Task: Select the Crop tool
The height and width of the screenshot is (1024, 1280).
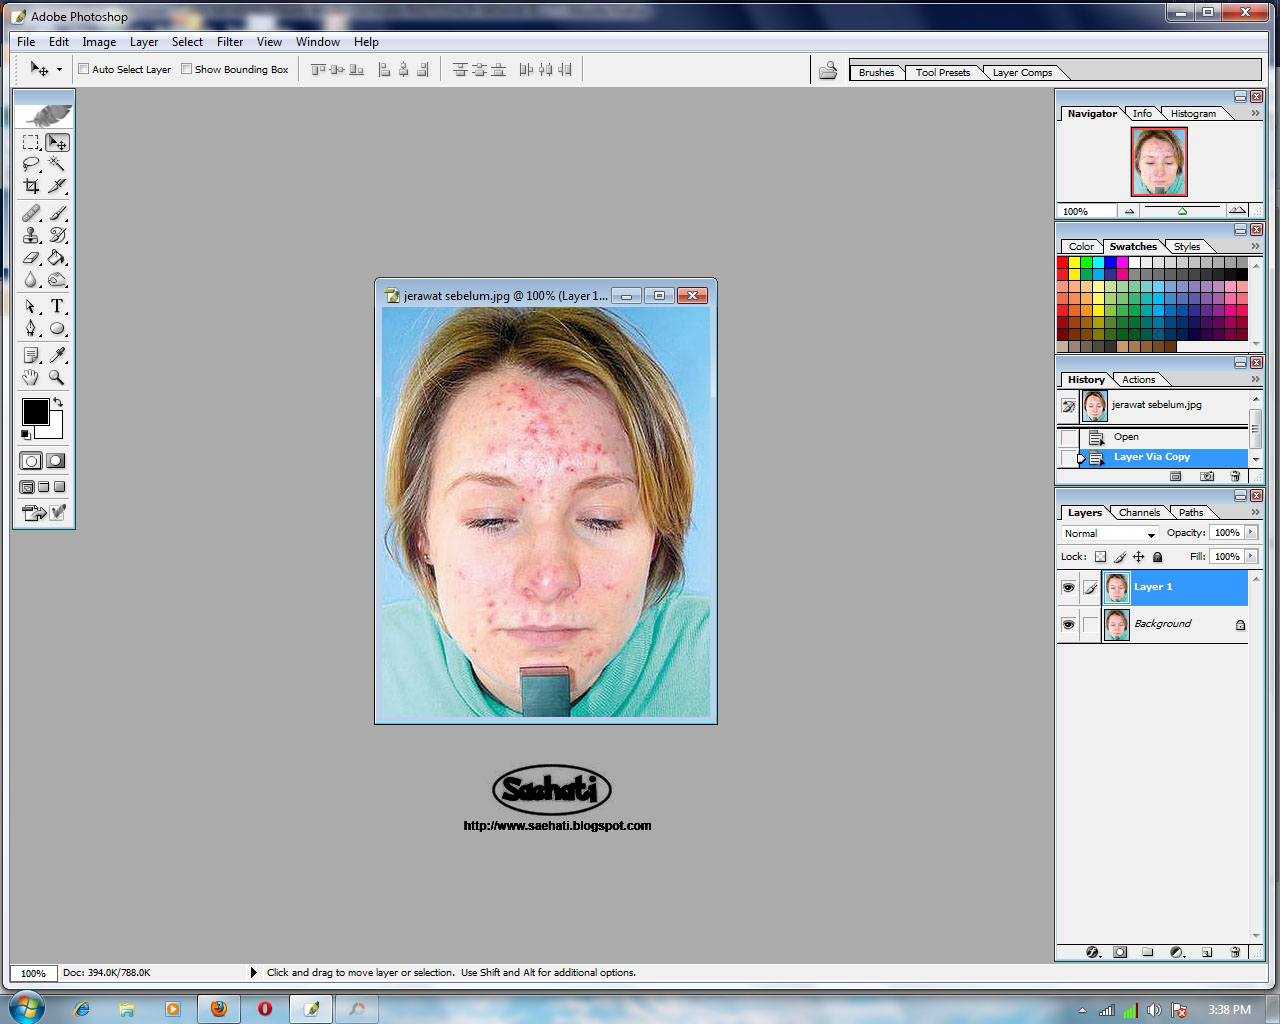Action: [x=31, y=187]
